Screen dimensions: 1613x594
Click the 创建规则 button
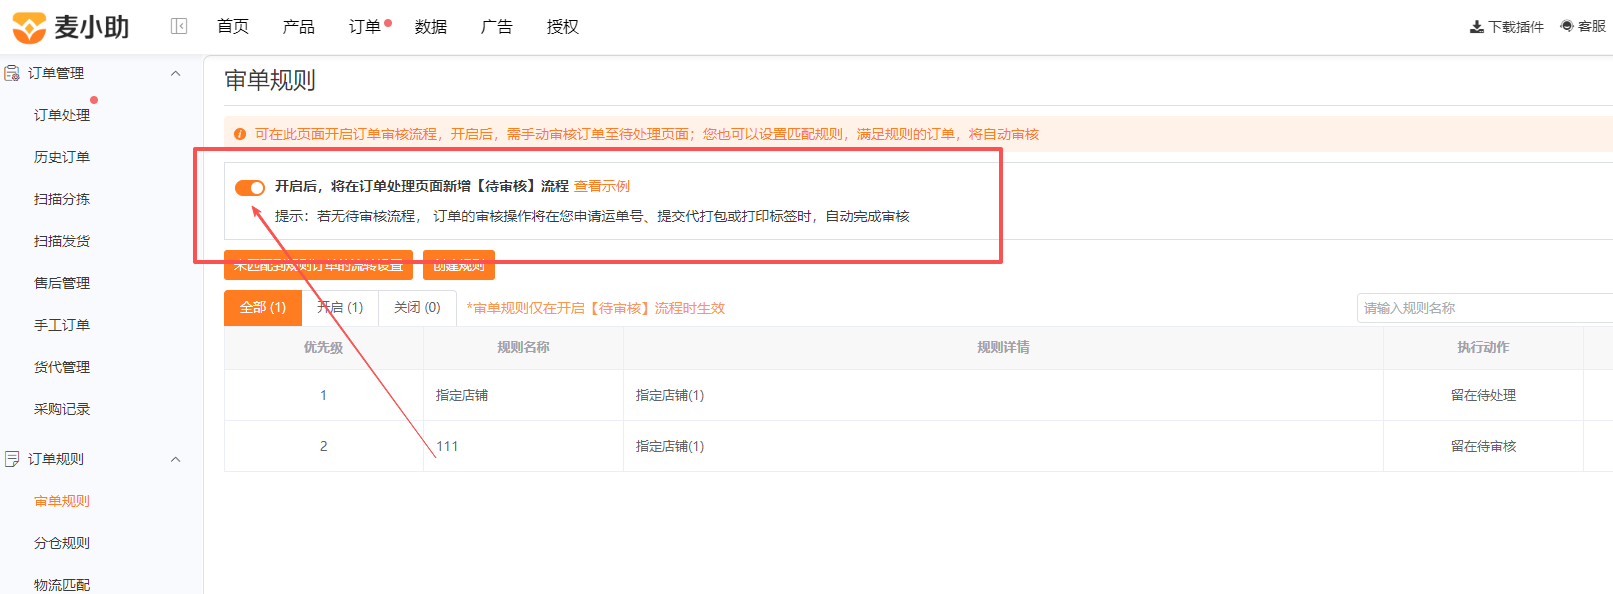[x=459, y=265]
